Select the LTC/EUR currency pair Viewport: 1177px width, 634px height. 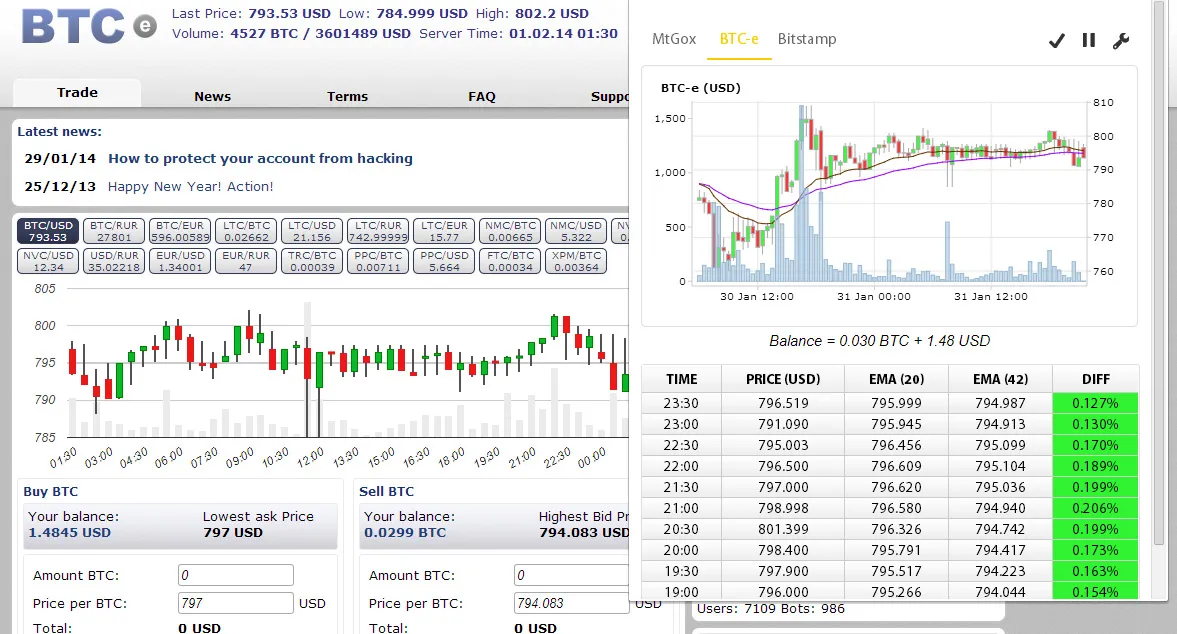point(444,231)
